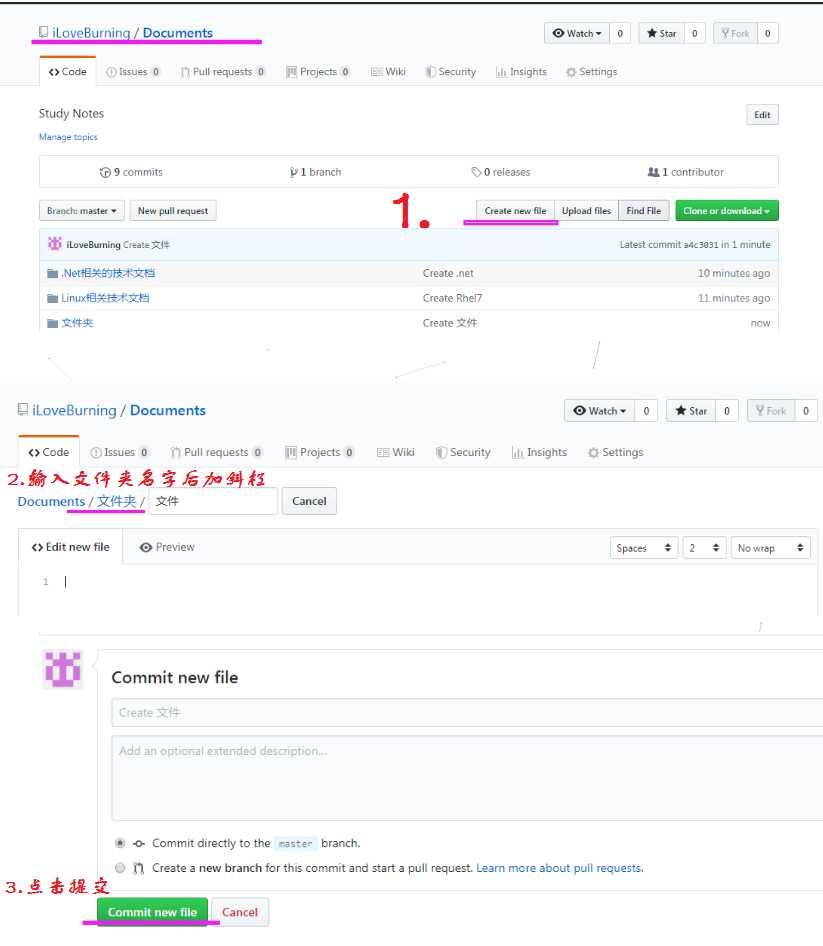View the 1 contributor link
This screenshot has height=946, width=823.
pos(685,172)
